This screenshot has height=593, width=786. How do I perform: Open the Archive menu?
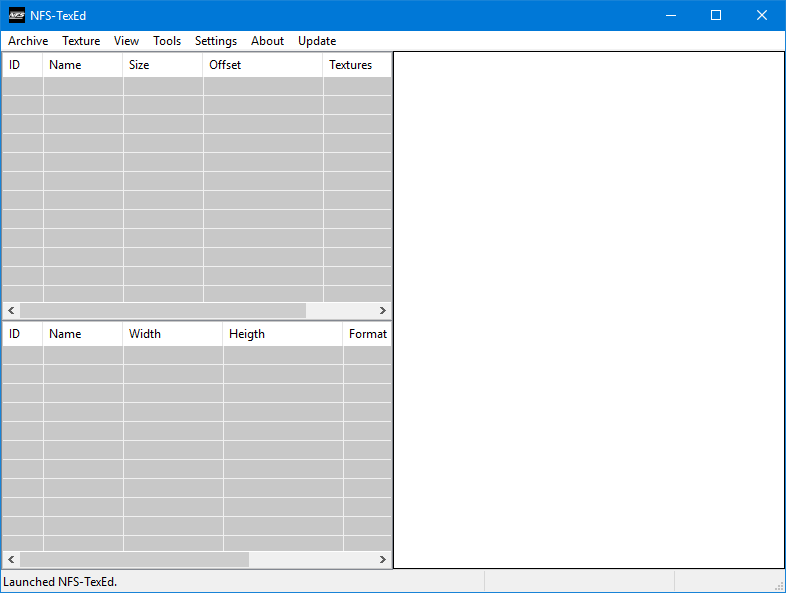coord(28,41)
